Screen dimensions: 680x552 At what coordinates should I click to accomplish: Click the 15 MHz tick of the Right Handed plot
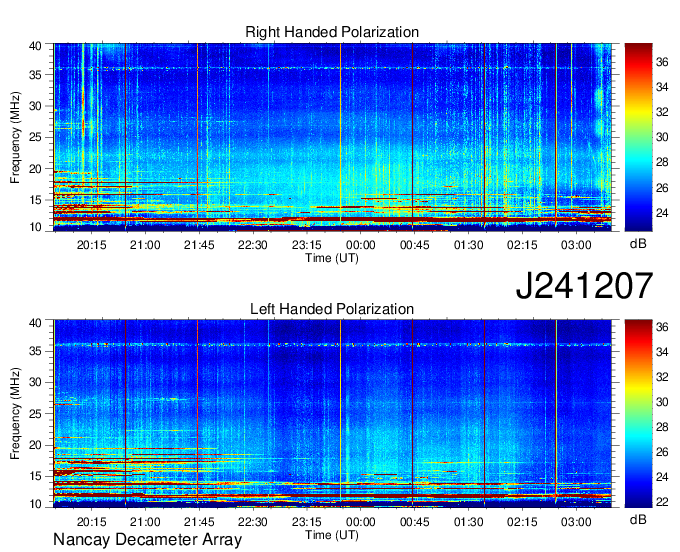(35, 200)
